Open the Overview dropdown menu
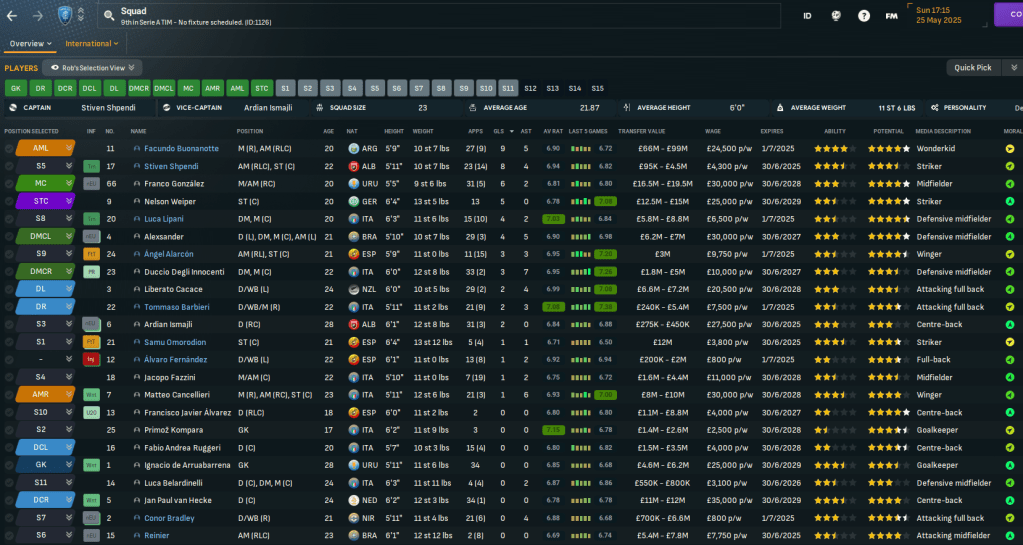This screenshot has height=545, width=1023. pyautogui.click(x=30, y=44)
